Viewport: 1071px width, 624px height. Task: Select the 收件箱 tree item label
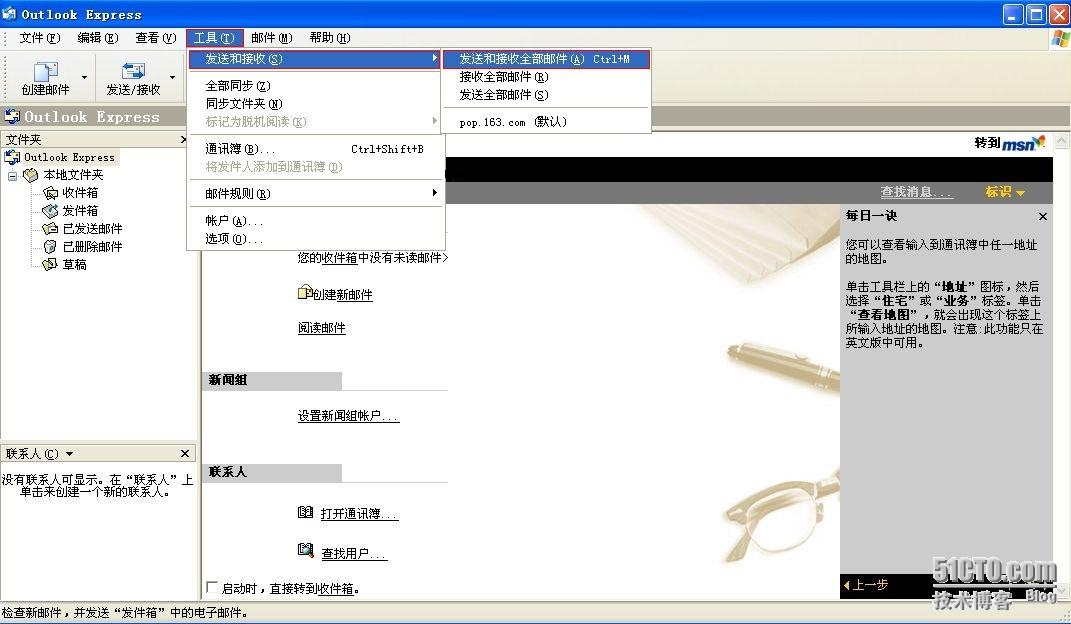80,193
